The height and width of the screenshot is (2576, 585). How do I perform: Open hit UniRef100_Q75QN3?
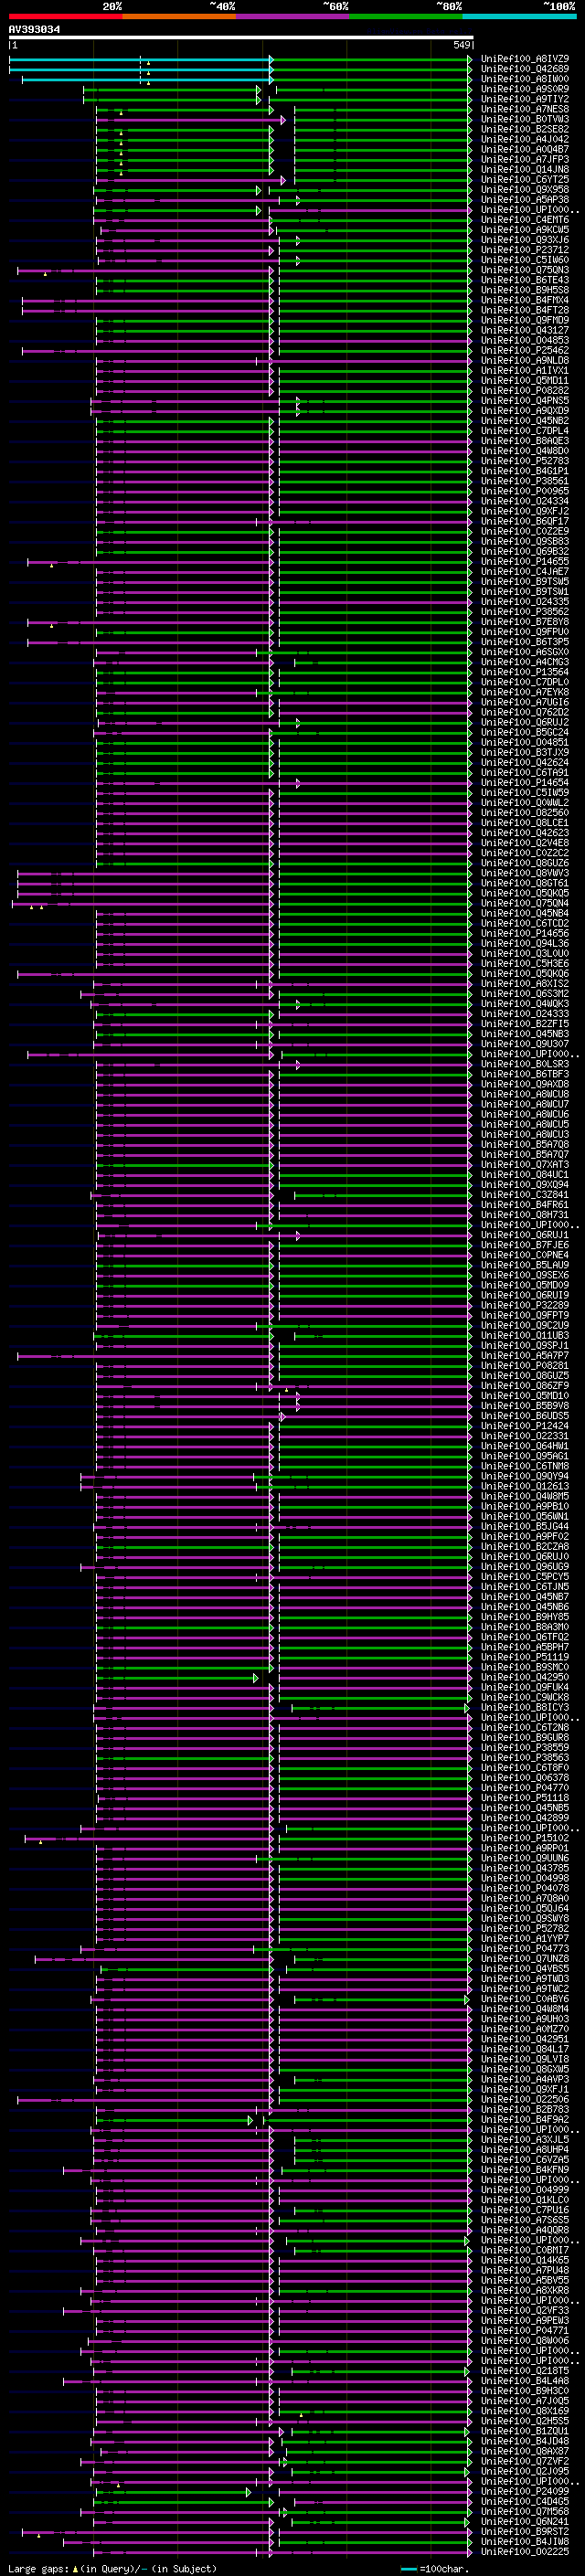525,270
